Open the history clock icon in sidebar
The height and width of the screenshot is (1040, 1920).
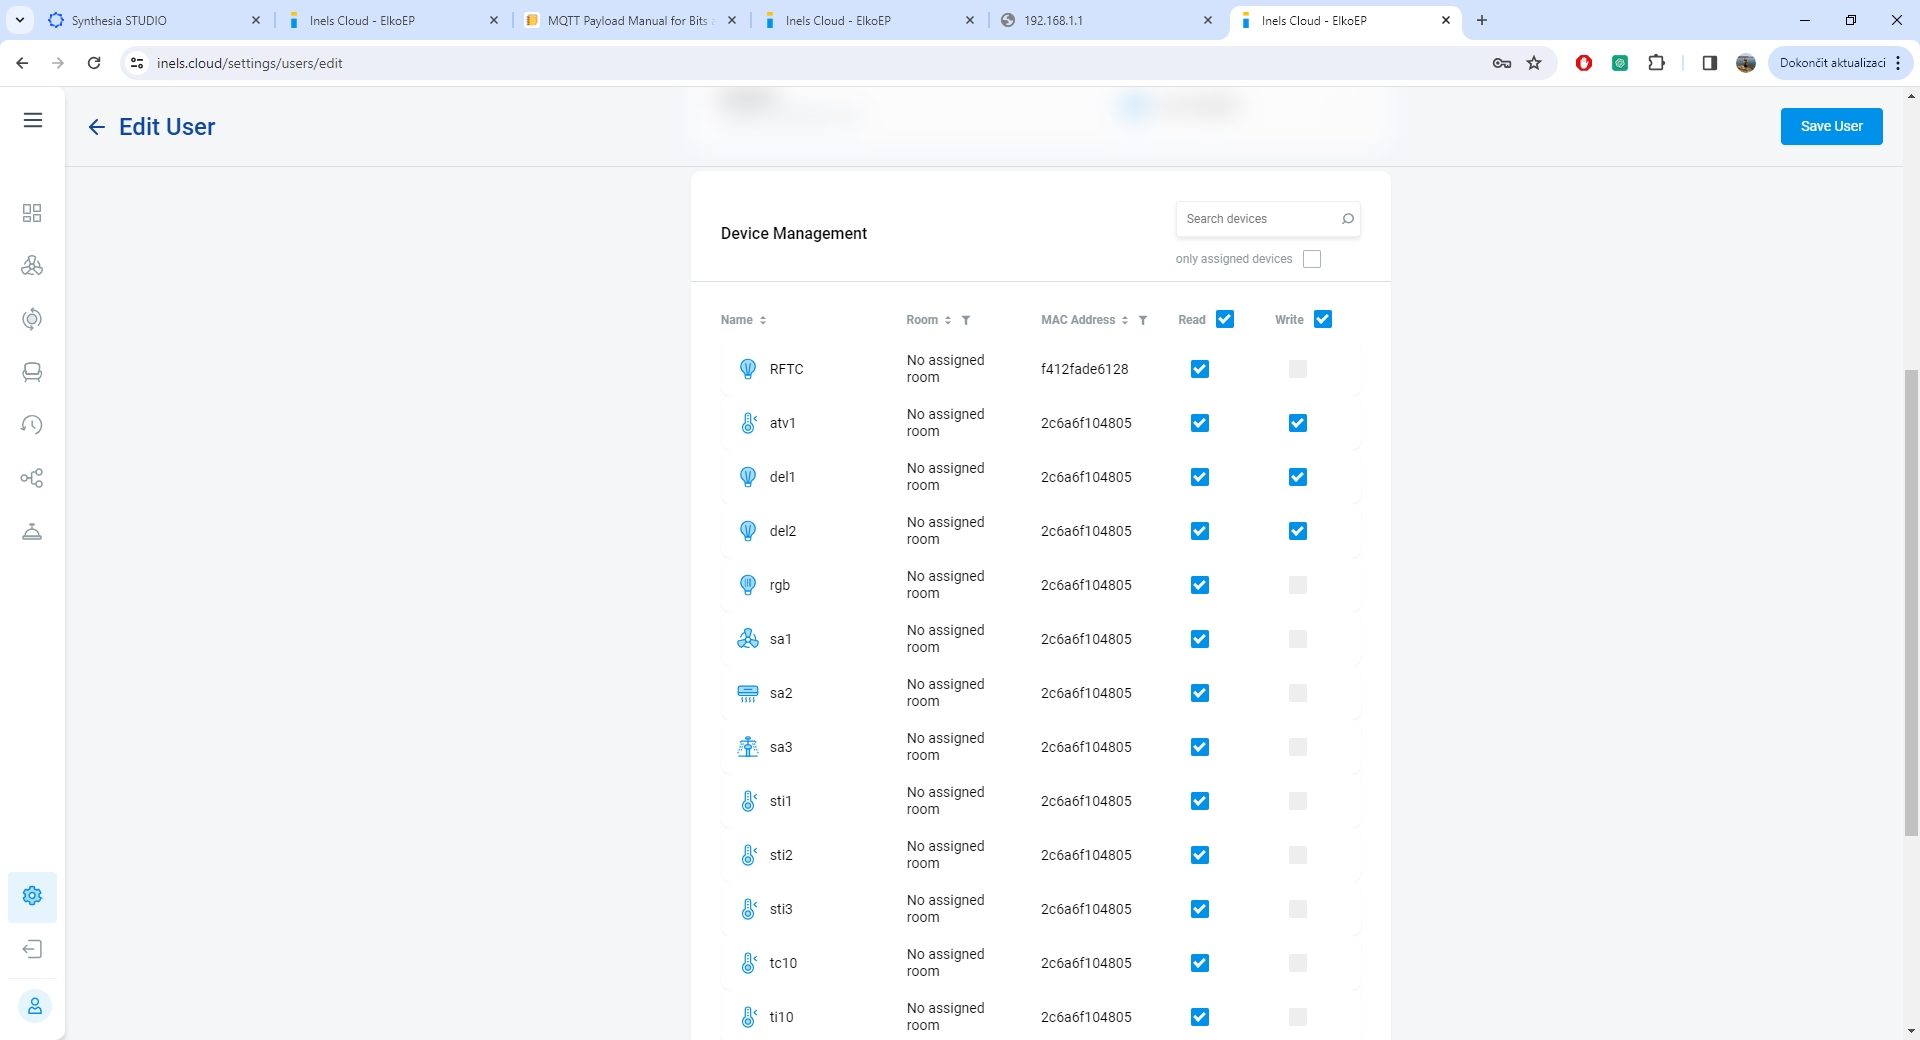pos(32,425)
